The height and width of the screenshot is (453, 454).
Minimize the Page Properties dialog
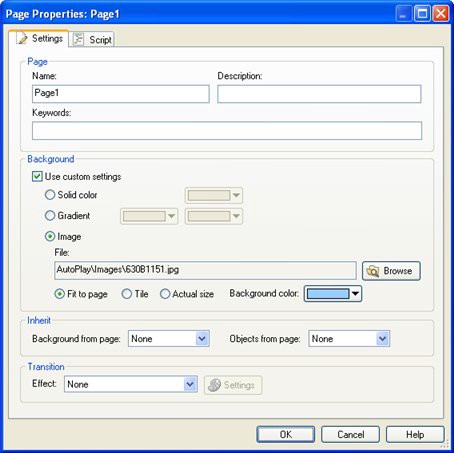404,14
